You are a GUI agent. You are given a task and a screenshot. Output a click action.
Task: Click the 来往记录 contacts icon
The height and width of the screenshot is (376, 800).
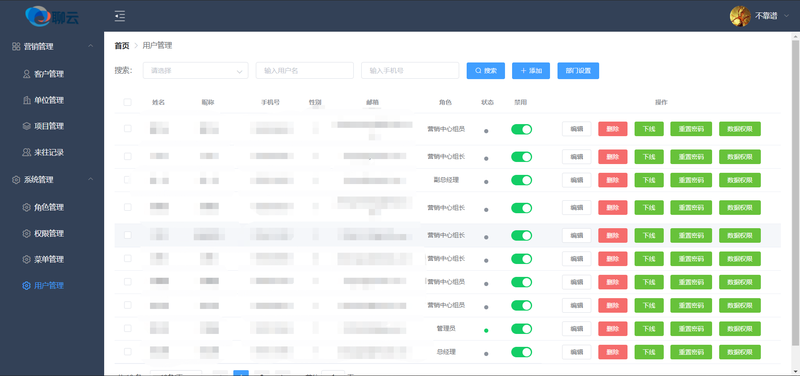click(27, 152)
